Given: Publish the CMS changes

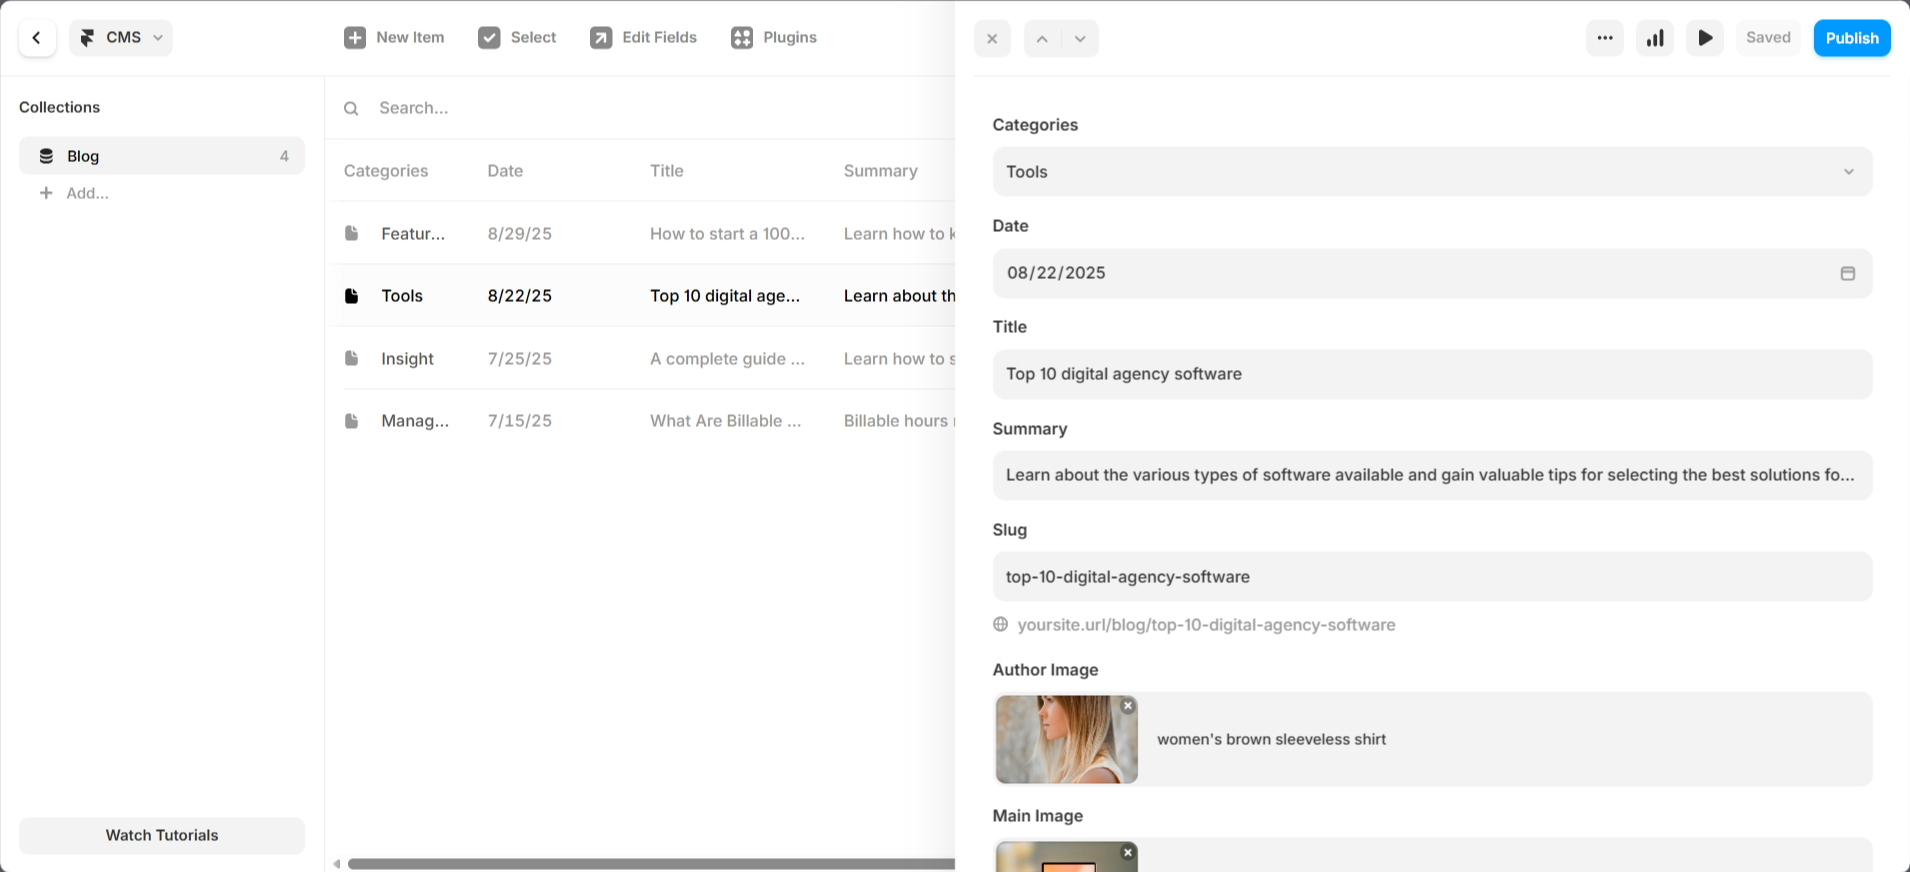Looking at the screenshot, I should pyautogui.click(x=1852, y=38).
